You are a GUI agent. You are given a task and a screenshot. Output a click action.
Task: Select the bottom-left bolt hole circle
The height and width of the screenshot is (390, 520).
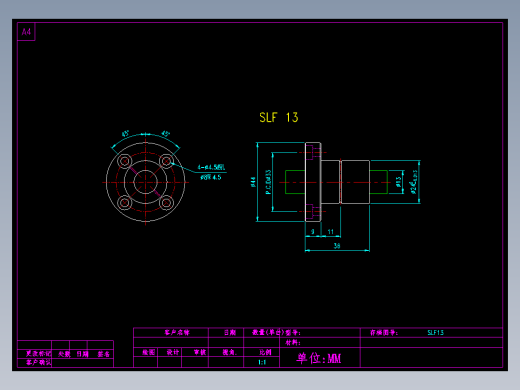click(x=125, y=203)
